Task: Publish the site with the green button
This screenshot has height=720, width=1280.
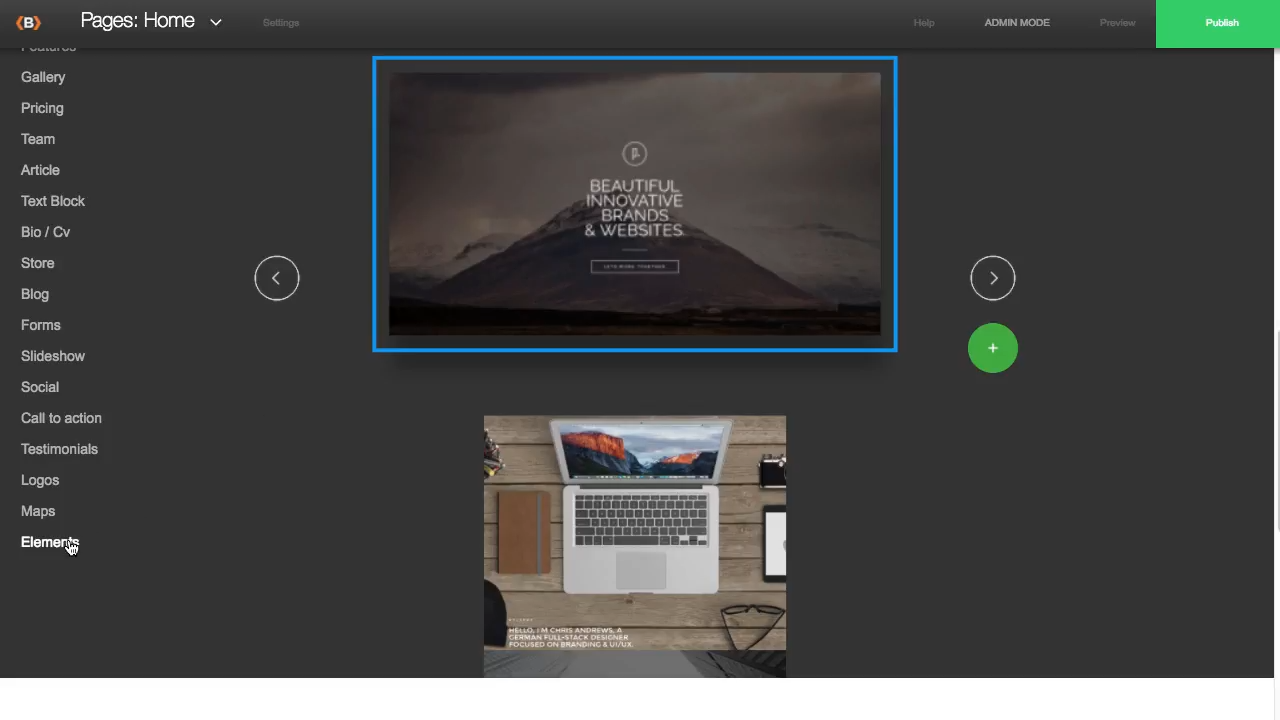Action: 1218,23
